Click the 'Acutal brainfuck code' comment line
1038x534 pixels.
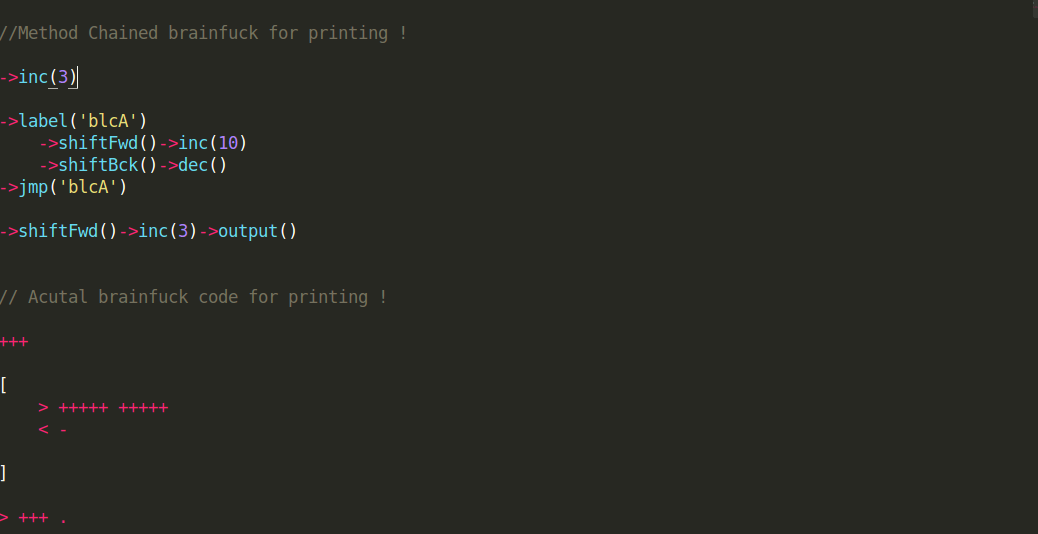193,297
